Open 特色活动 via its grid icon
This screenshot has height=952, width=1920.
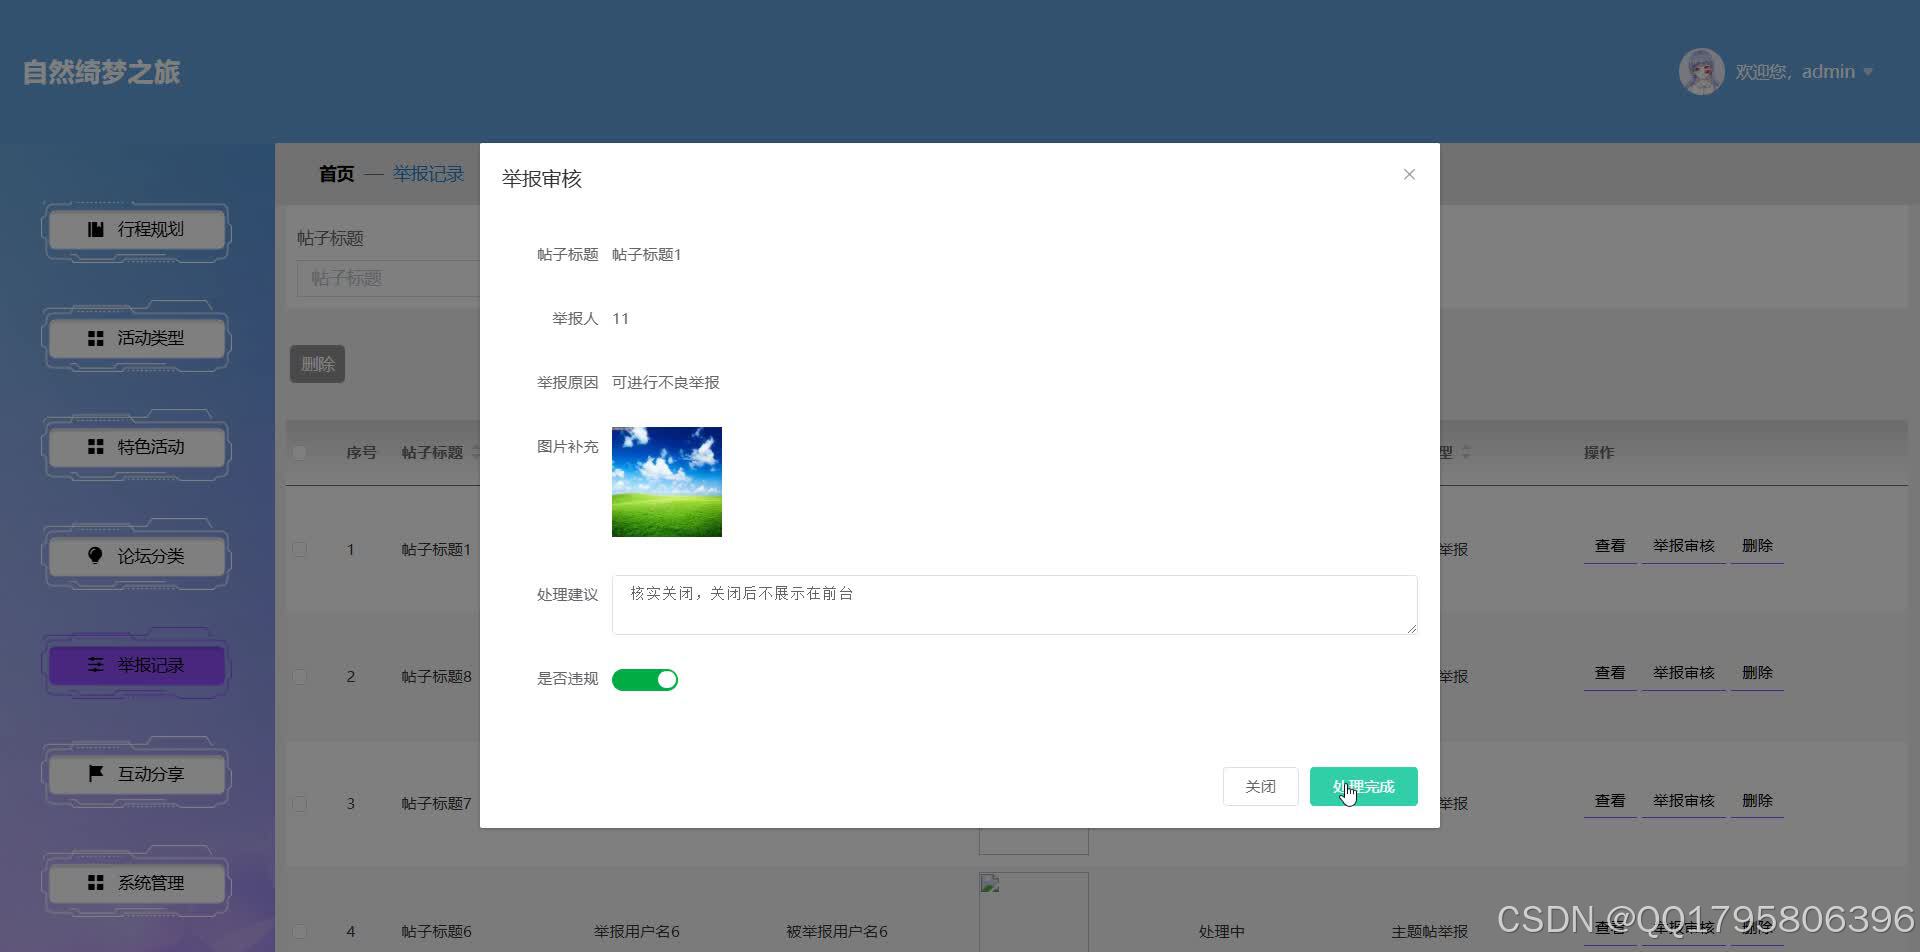pyautogui.click(x=95, y=447)
